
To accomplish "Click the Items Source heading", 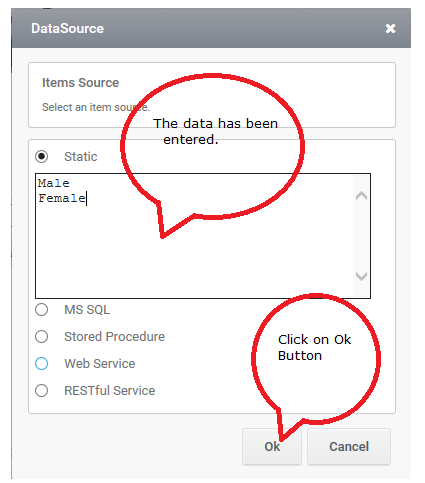I will (80, 83).
